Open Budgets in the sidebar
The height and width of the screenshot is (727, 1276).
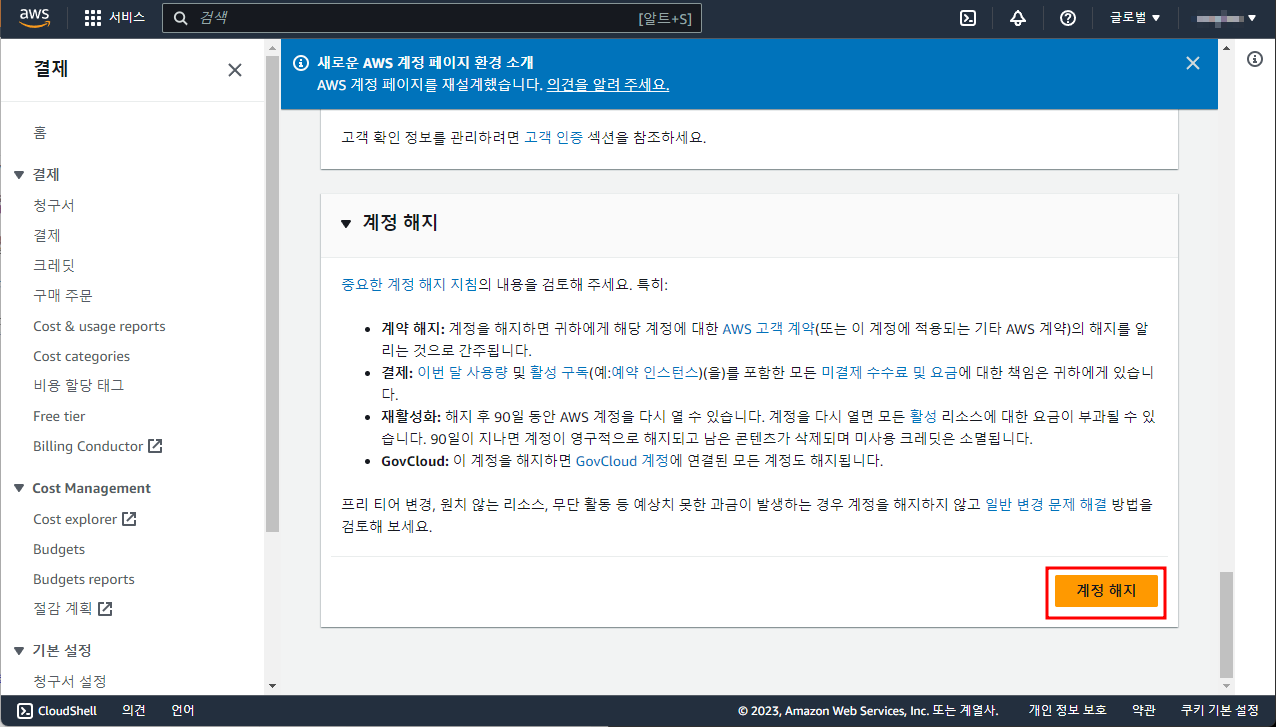(59, 549)
